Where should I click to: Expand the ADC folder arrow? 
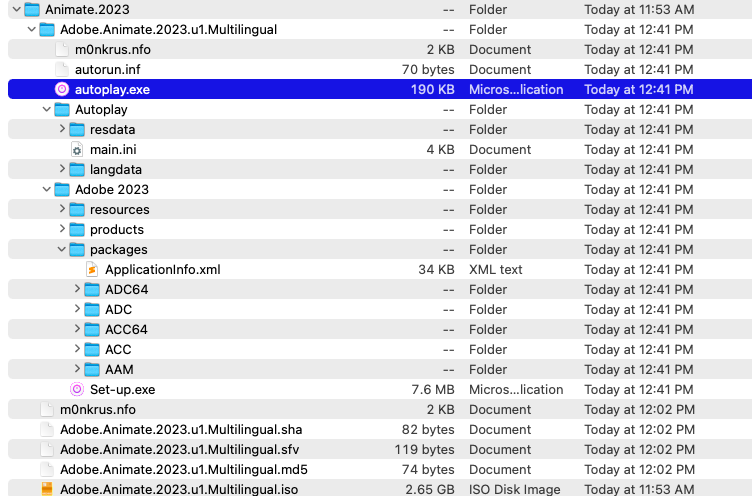pos(77,309)
